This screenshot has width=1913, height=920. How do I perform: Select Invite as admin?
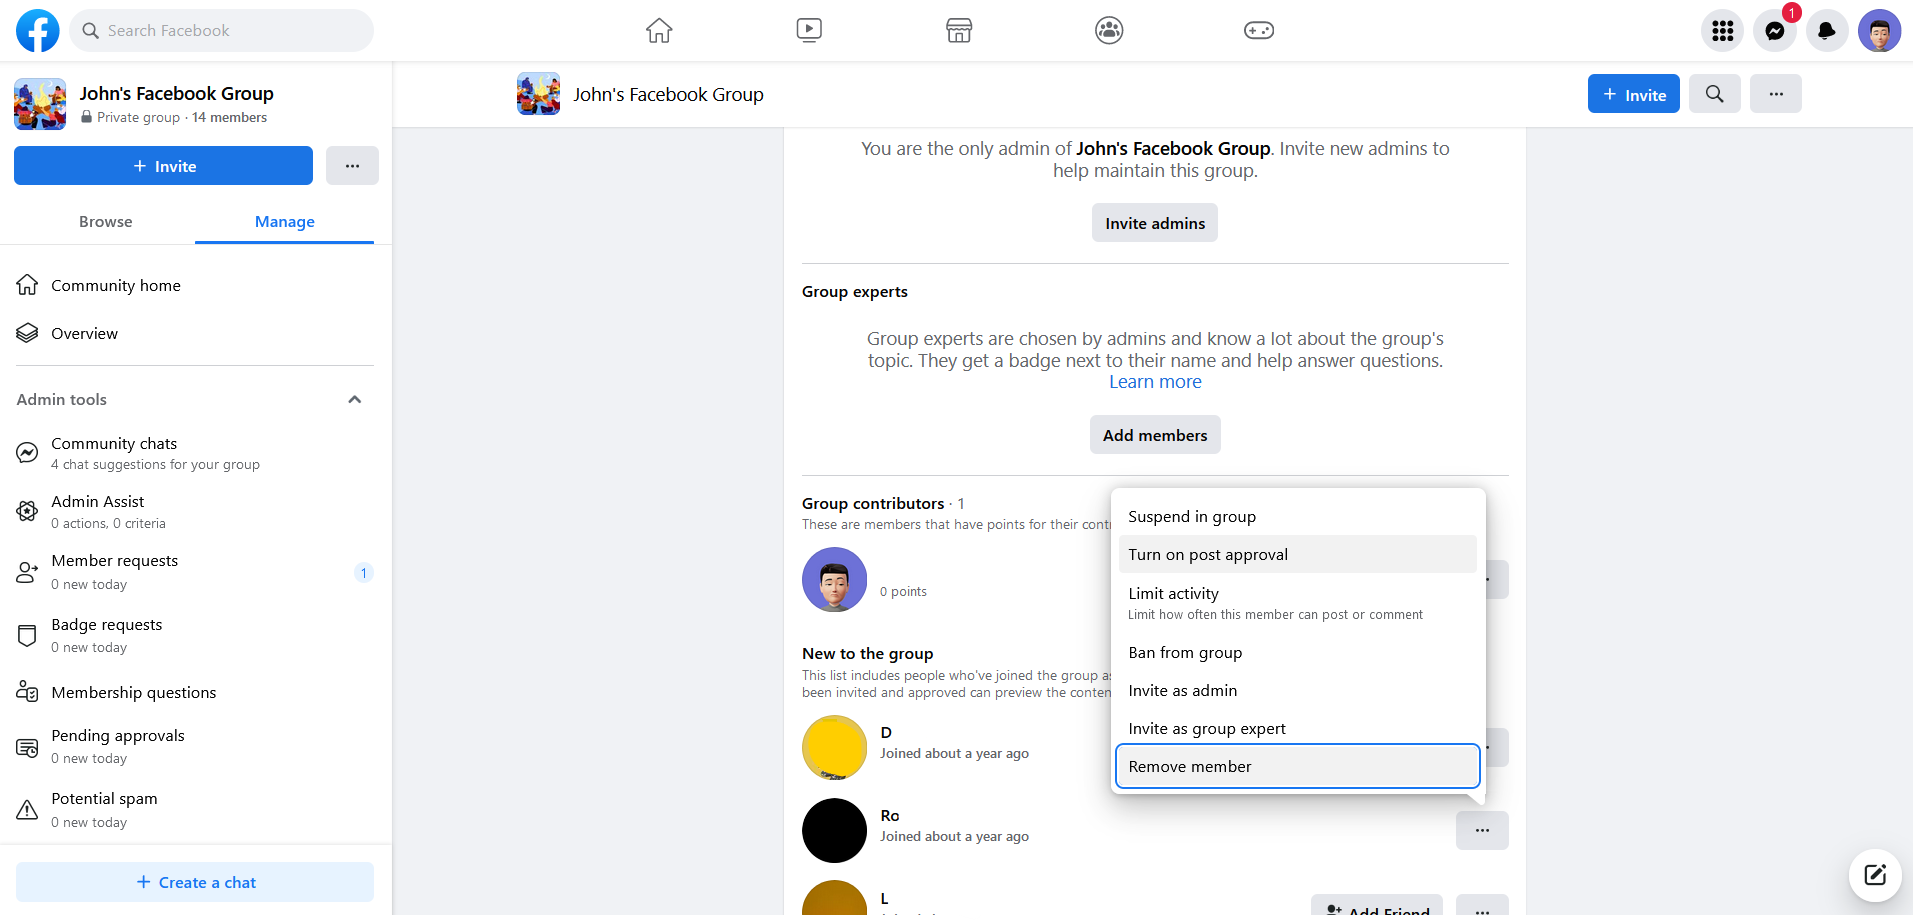[1298, 690]
